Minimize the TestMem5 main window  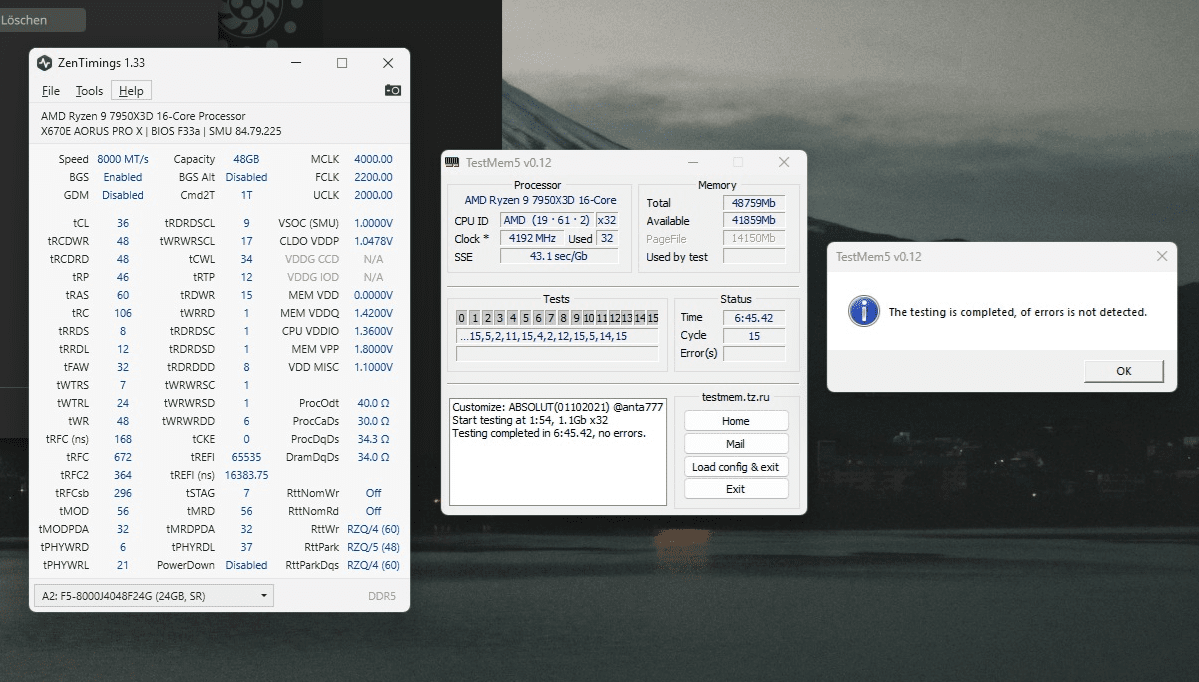[693, 162]
